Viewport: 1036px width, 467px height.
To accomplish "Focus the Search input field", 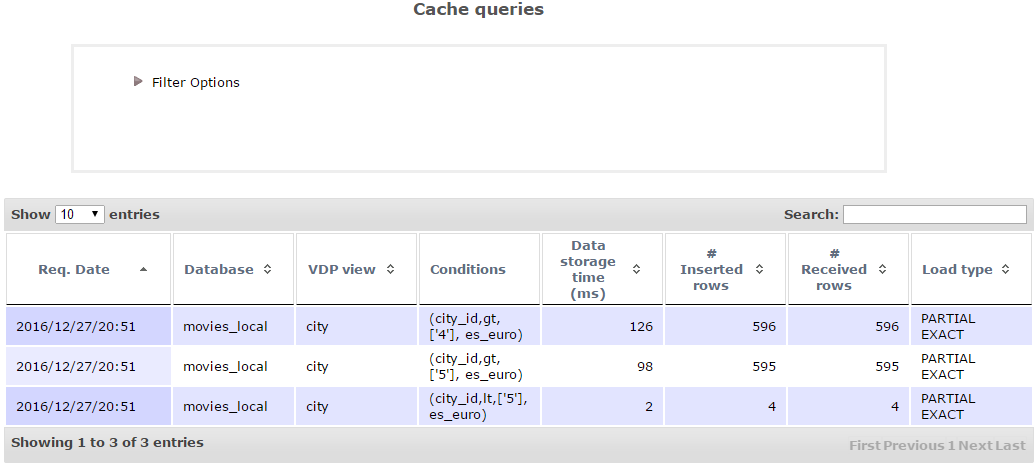I will 934,214.
